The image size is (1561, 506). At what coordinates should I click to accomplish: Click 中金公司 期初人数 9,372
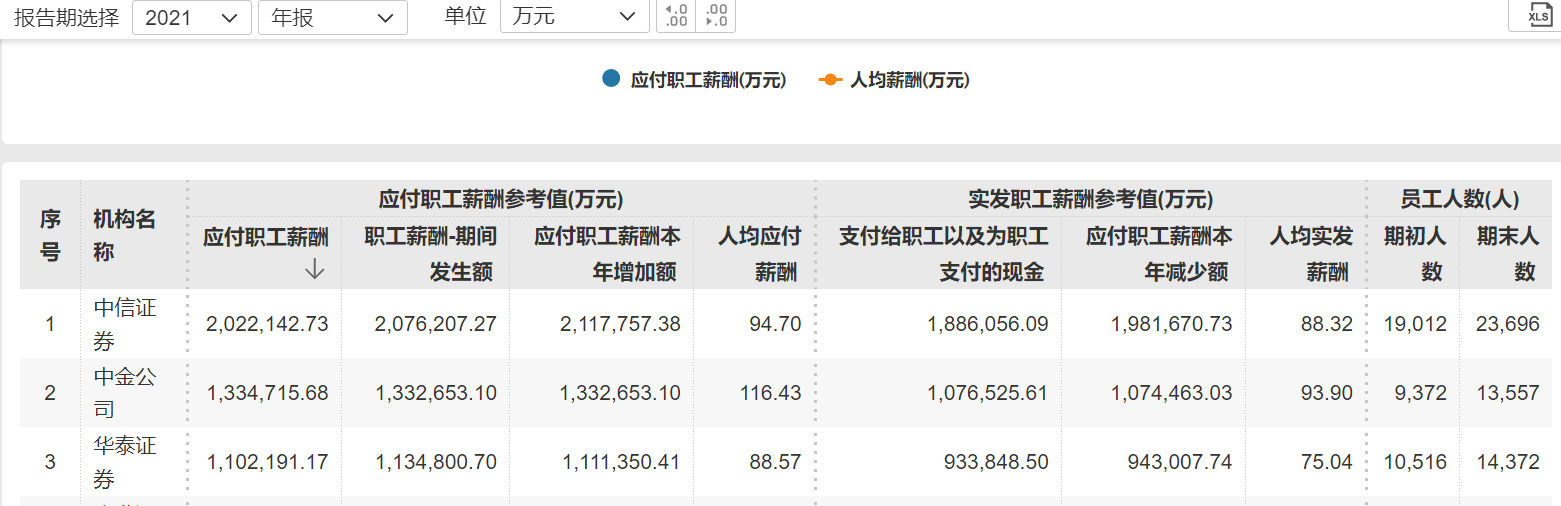1420,393
